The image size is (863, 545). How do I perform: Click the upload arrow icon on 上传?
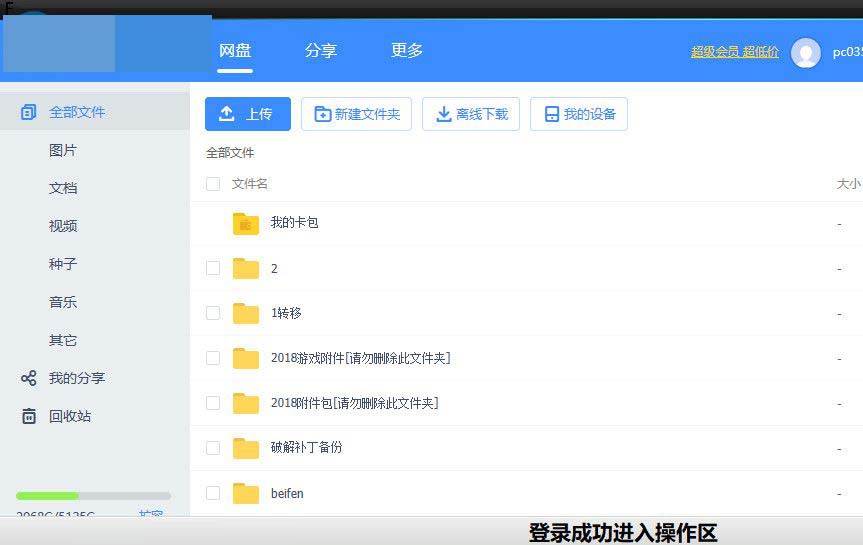(x=227, y=113)
